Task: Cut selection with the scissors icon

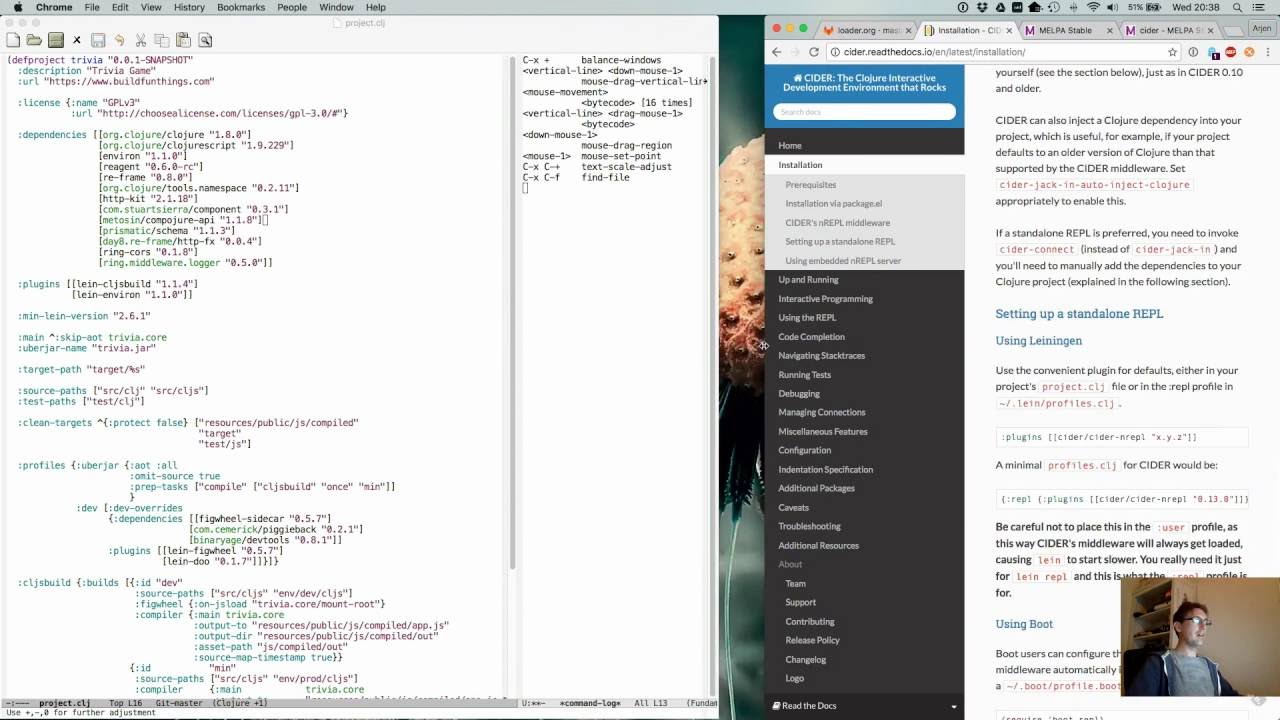Action: pos(141,40)
